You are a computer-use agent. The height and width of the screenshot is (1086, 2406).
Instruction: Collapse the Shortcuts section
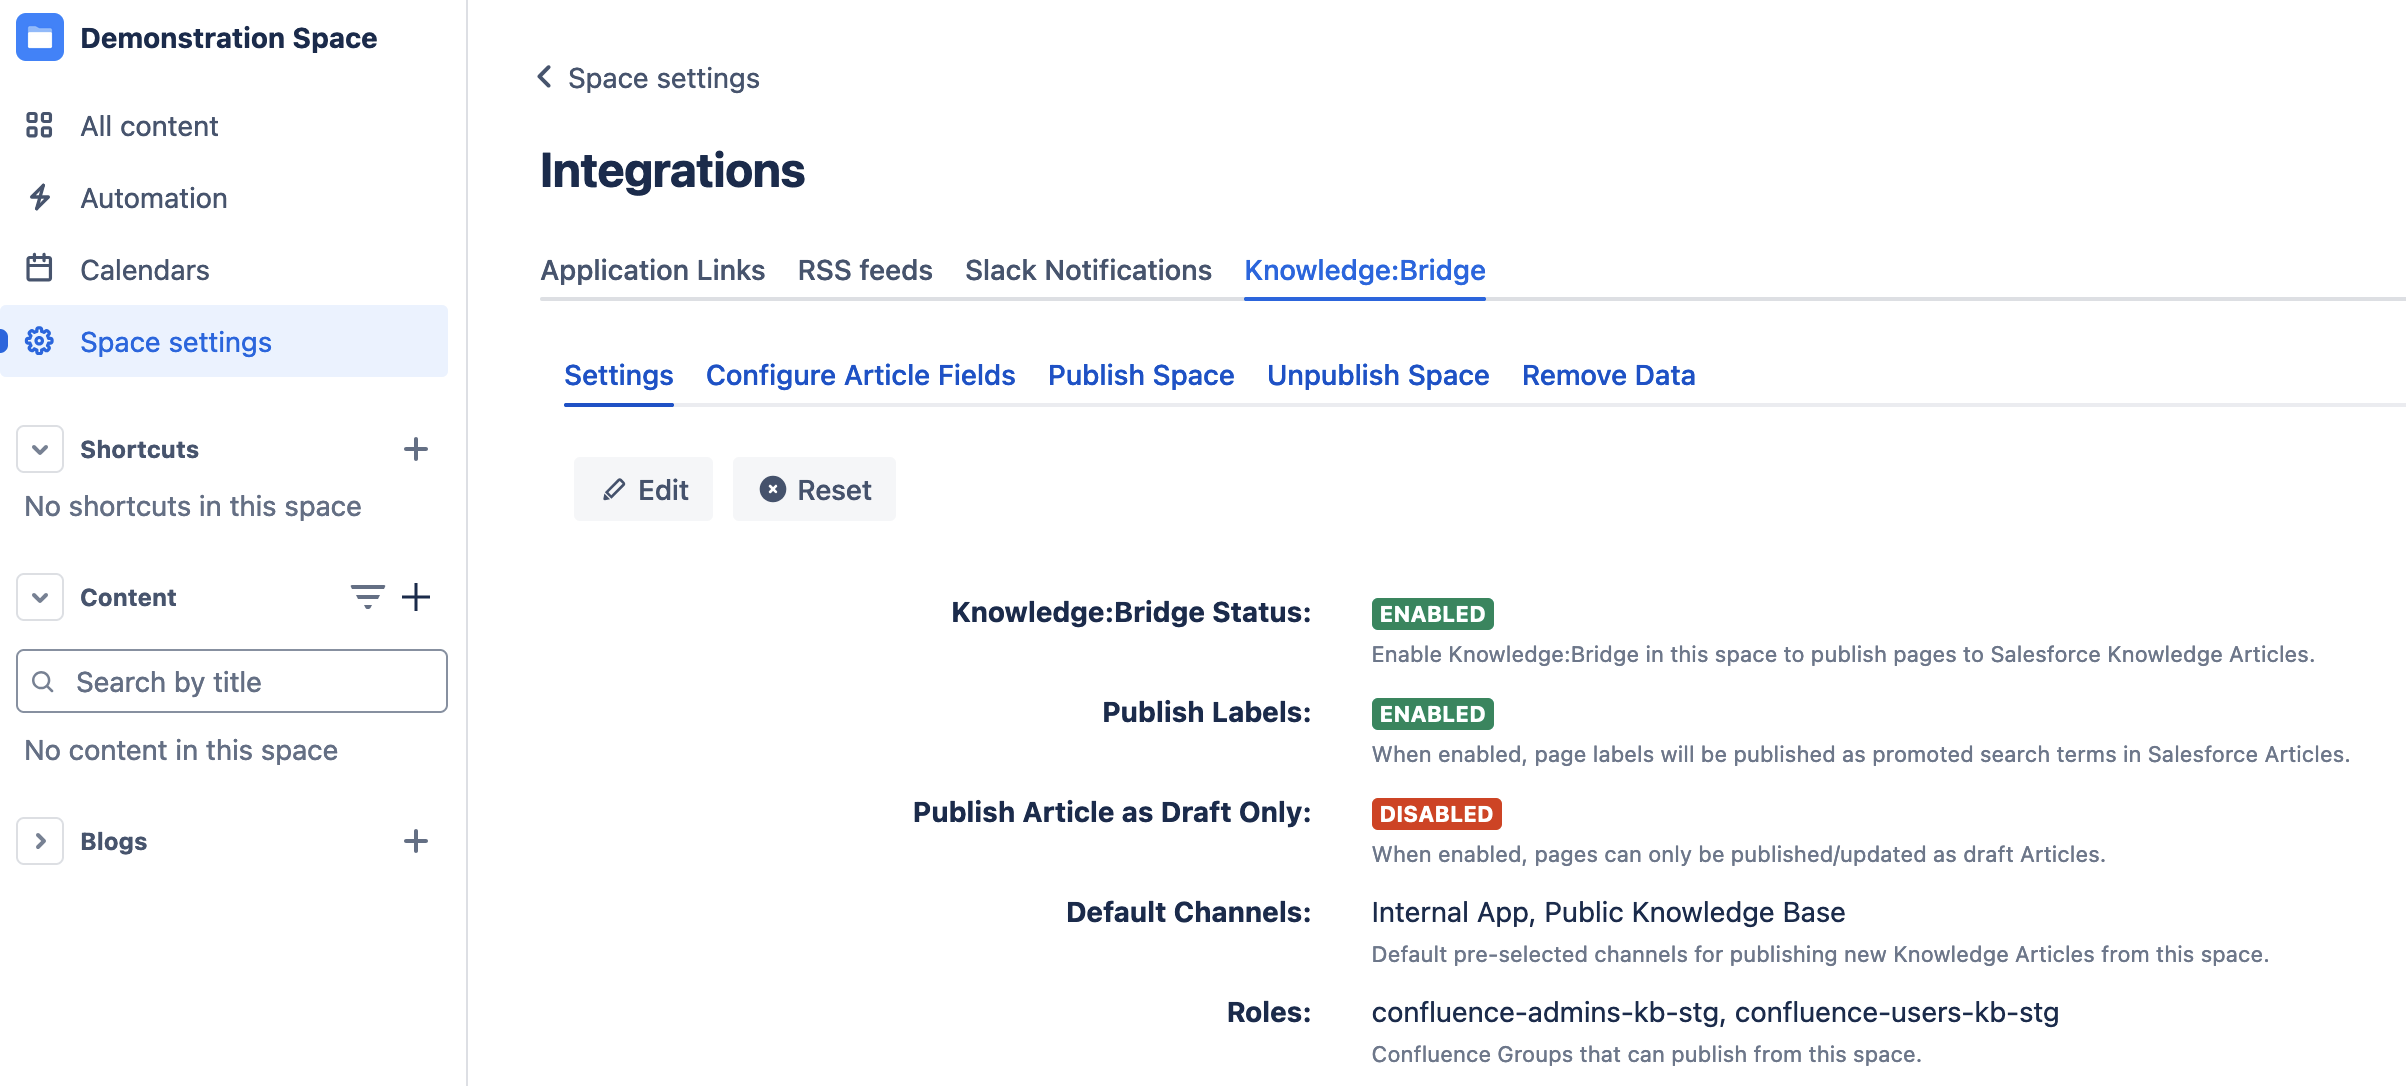click(40, 449)
